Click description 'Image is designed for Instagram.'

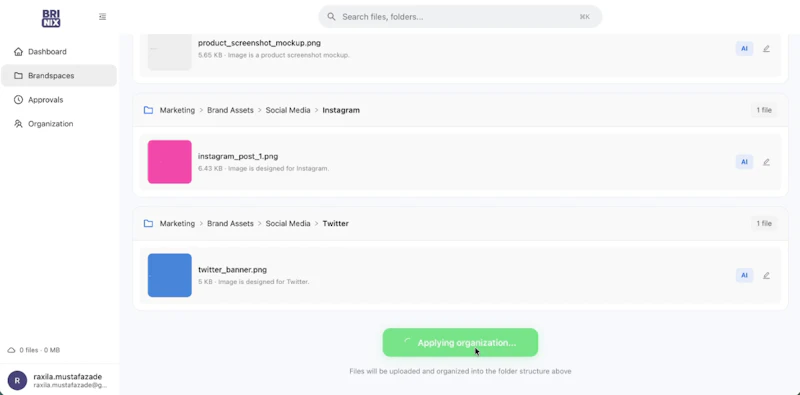278,168
